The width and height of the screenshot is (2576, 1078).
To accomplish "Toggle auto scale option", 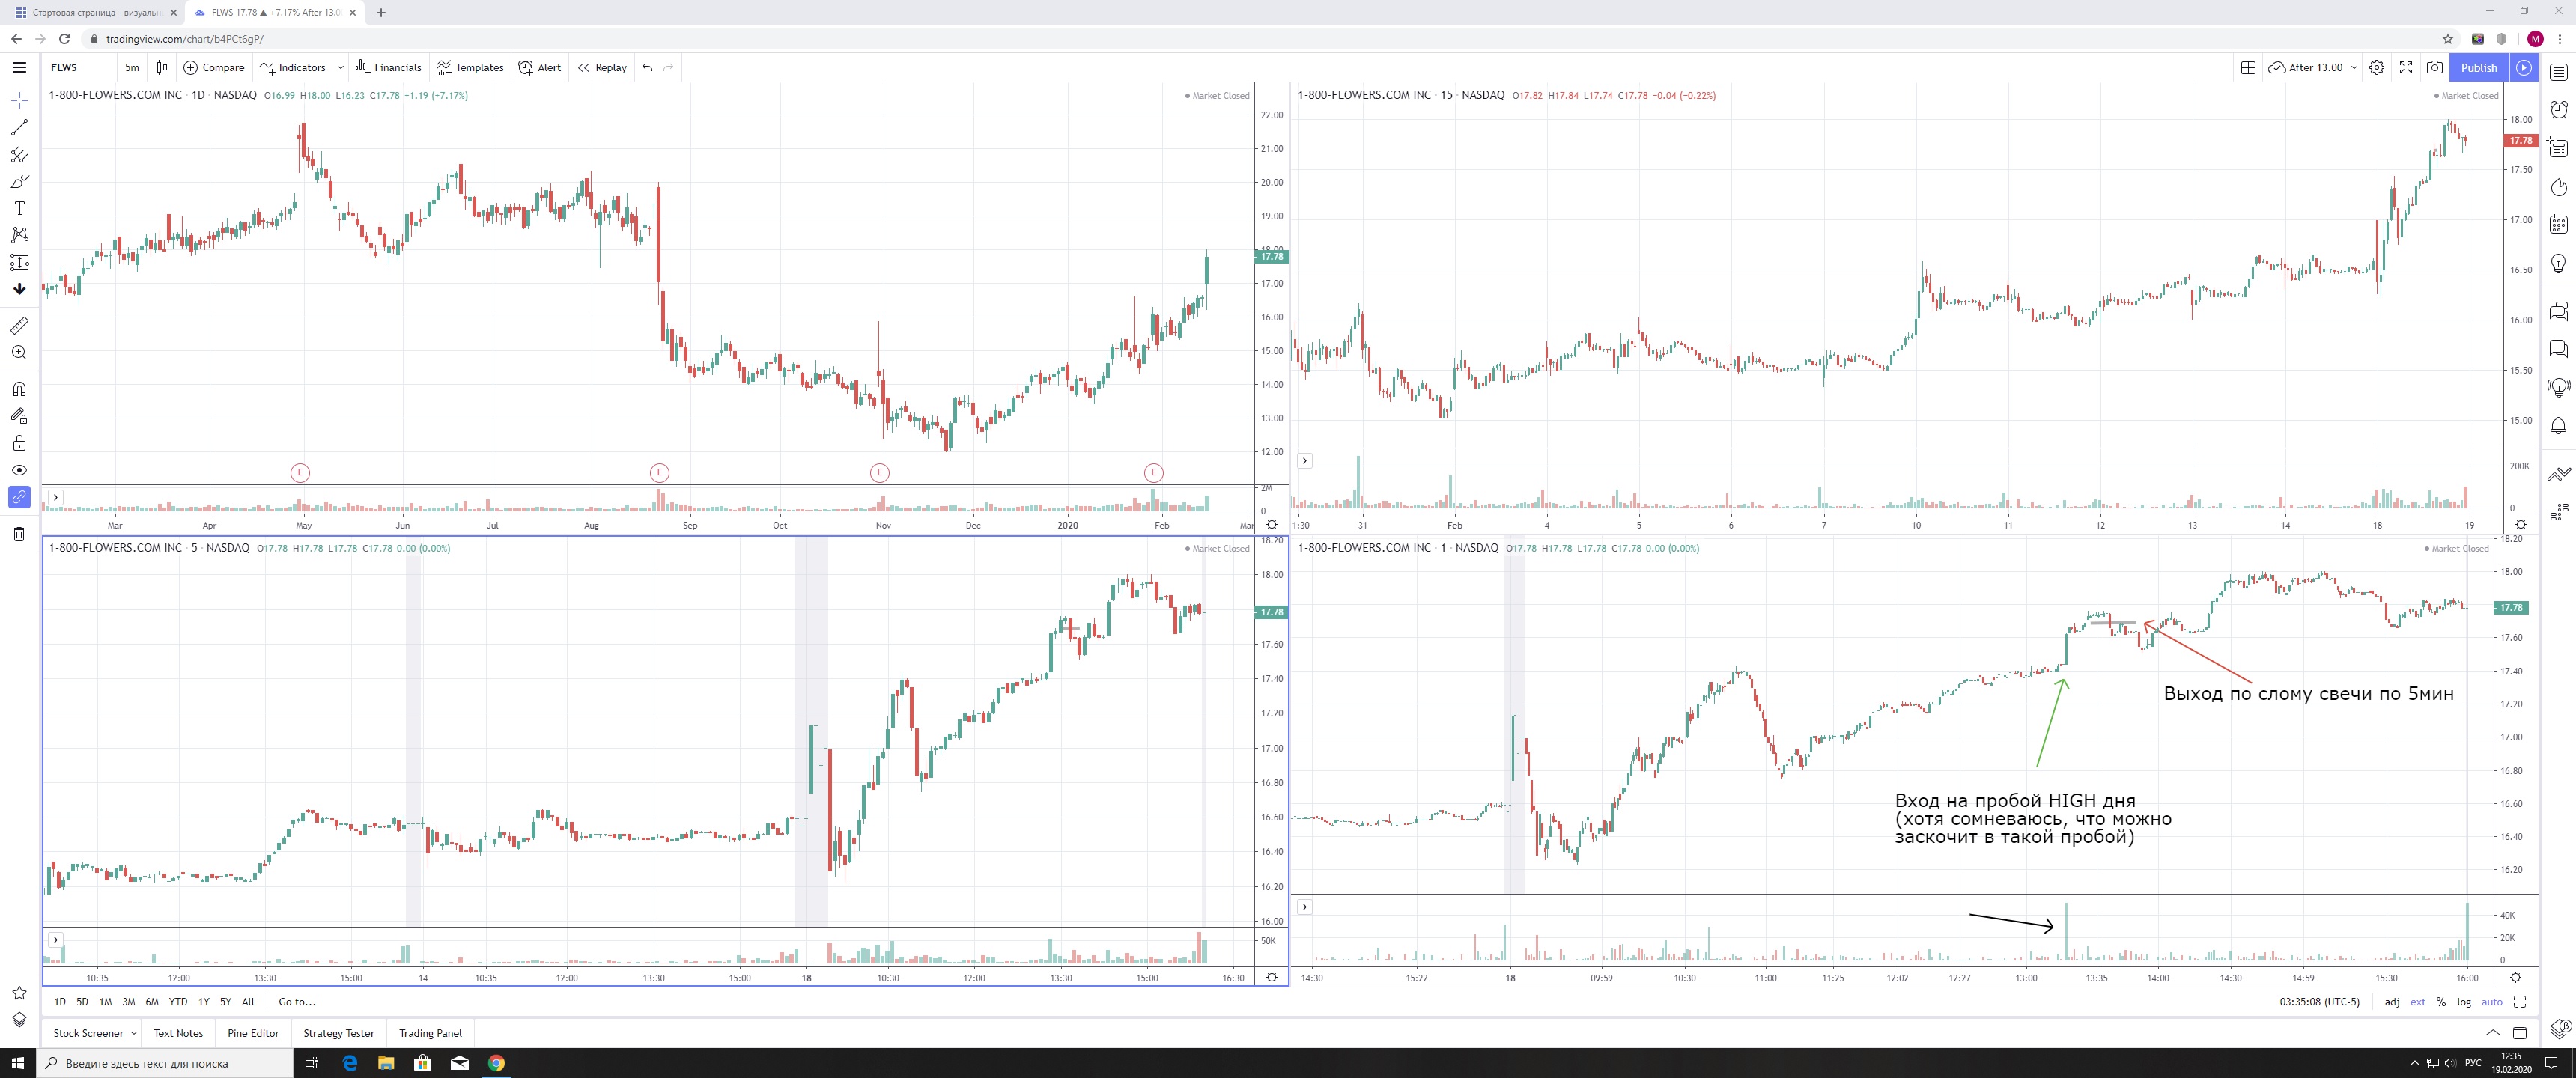I will tap(2491, 1002).
